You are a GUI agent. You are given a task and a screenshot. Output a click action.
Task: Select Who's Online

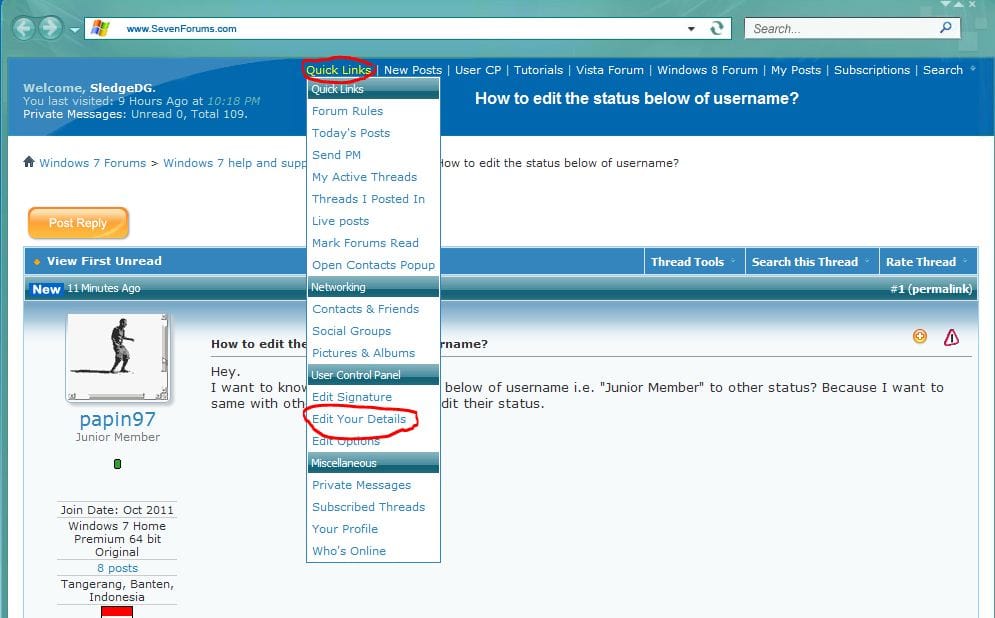pyautogui.click(x=348, y=551)
